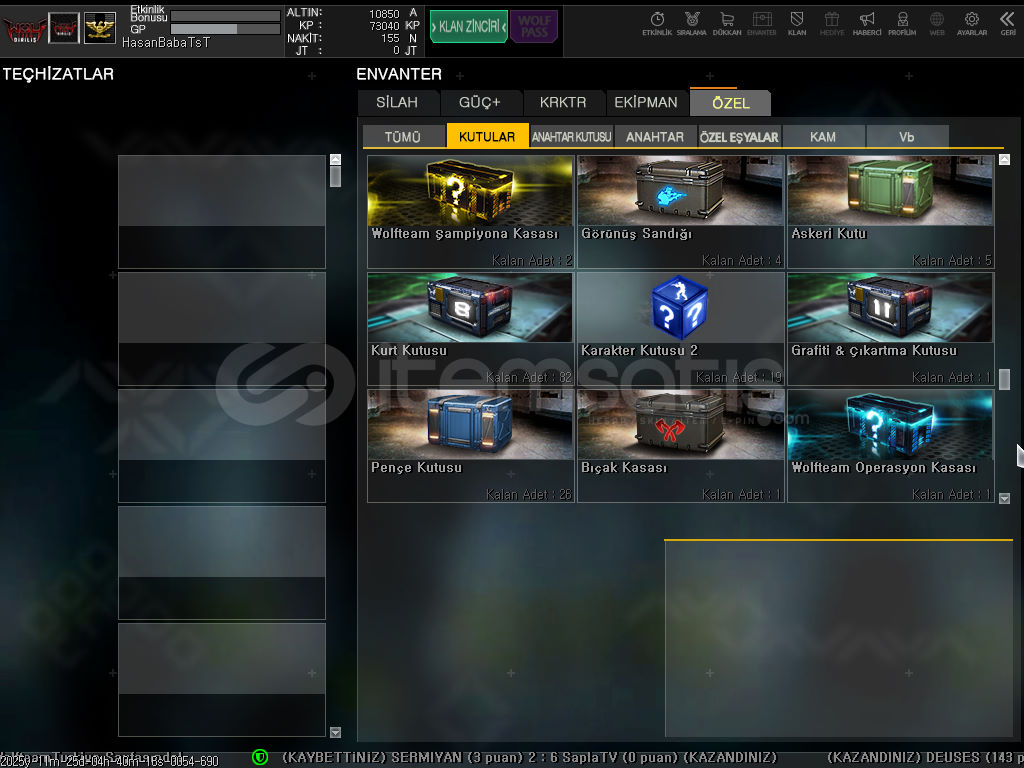
Task: Click the HasanBabaTsT player name
Action: pyautogui.click(x=166, y=42)
